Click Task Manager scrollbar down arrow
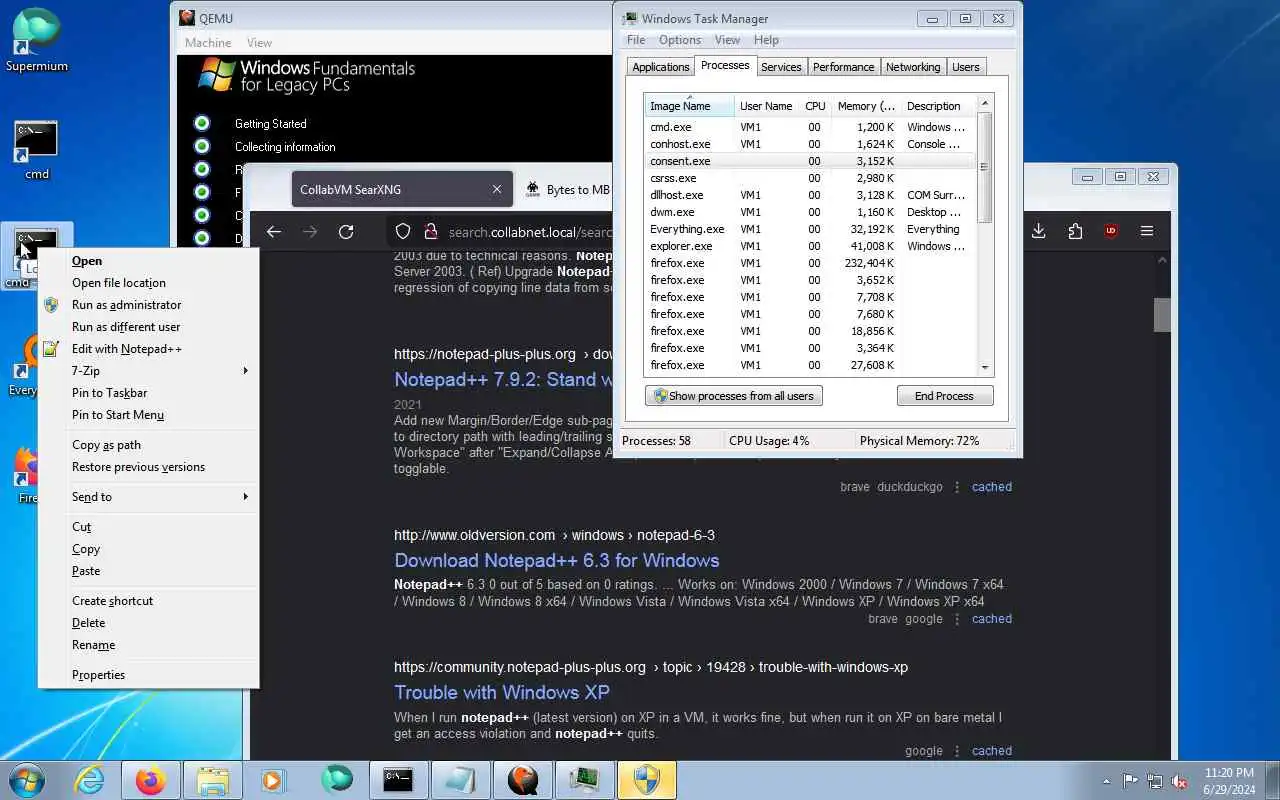Image resolution: width=1280 pixels, height=800 pixels. coord(985,368)
